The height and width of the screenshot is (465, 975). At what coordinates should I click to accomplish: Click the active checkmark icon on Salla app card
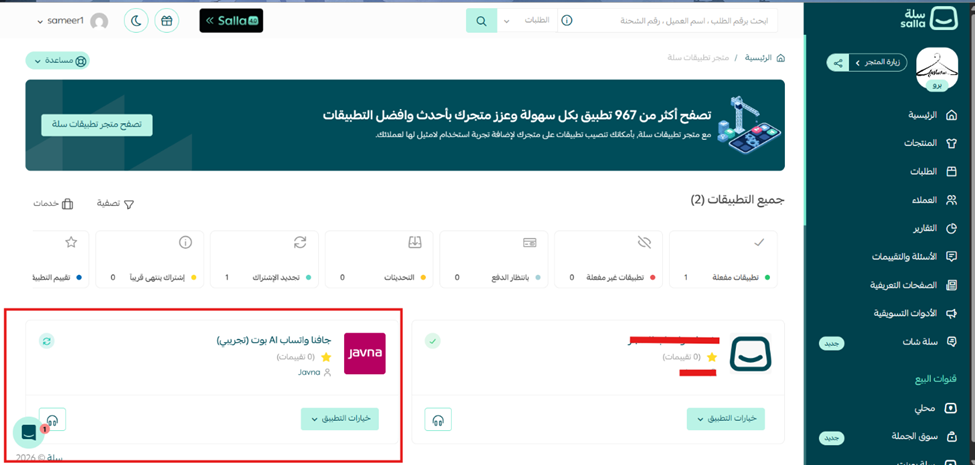click(x=433, y=341)
